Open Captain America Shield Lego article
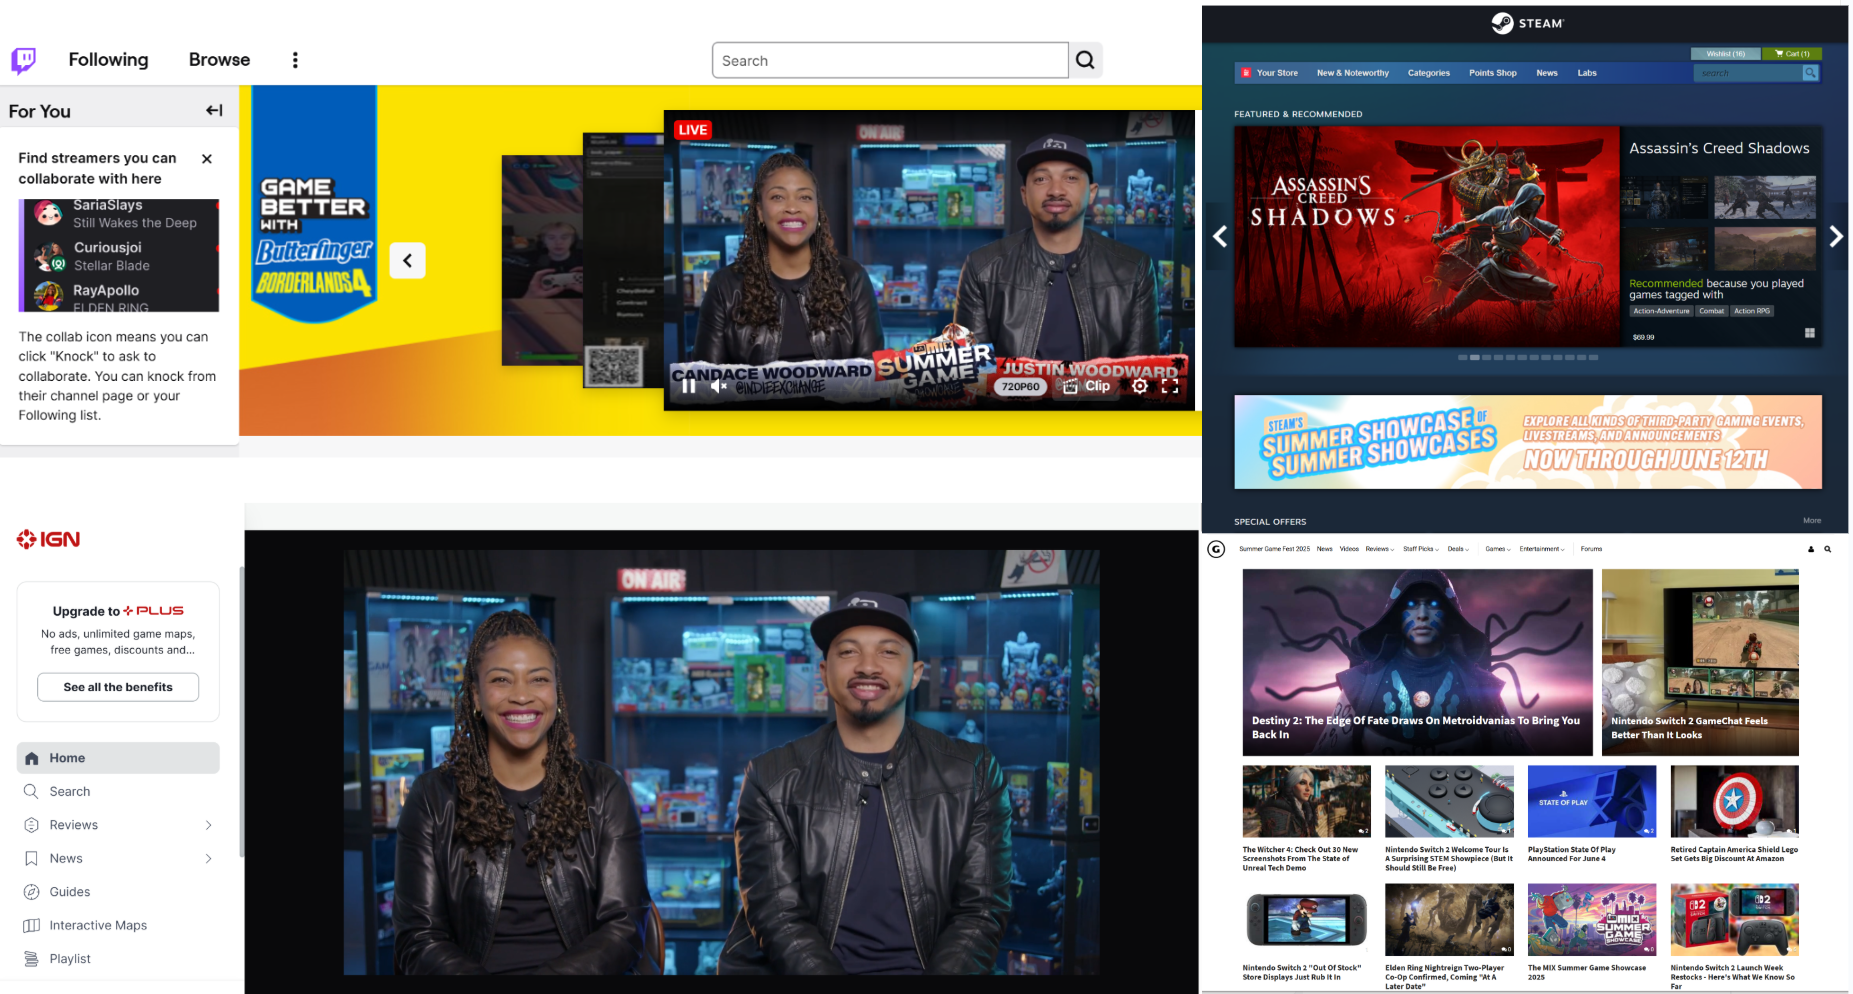The image size is (1853, 994). [1735, 814]
